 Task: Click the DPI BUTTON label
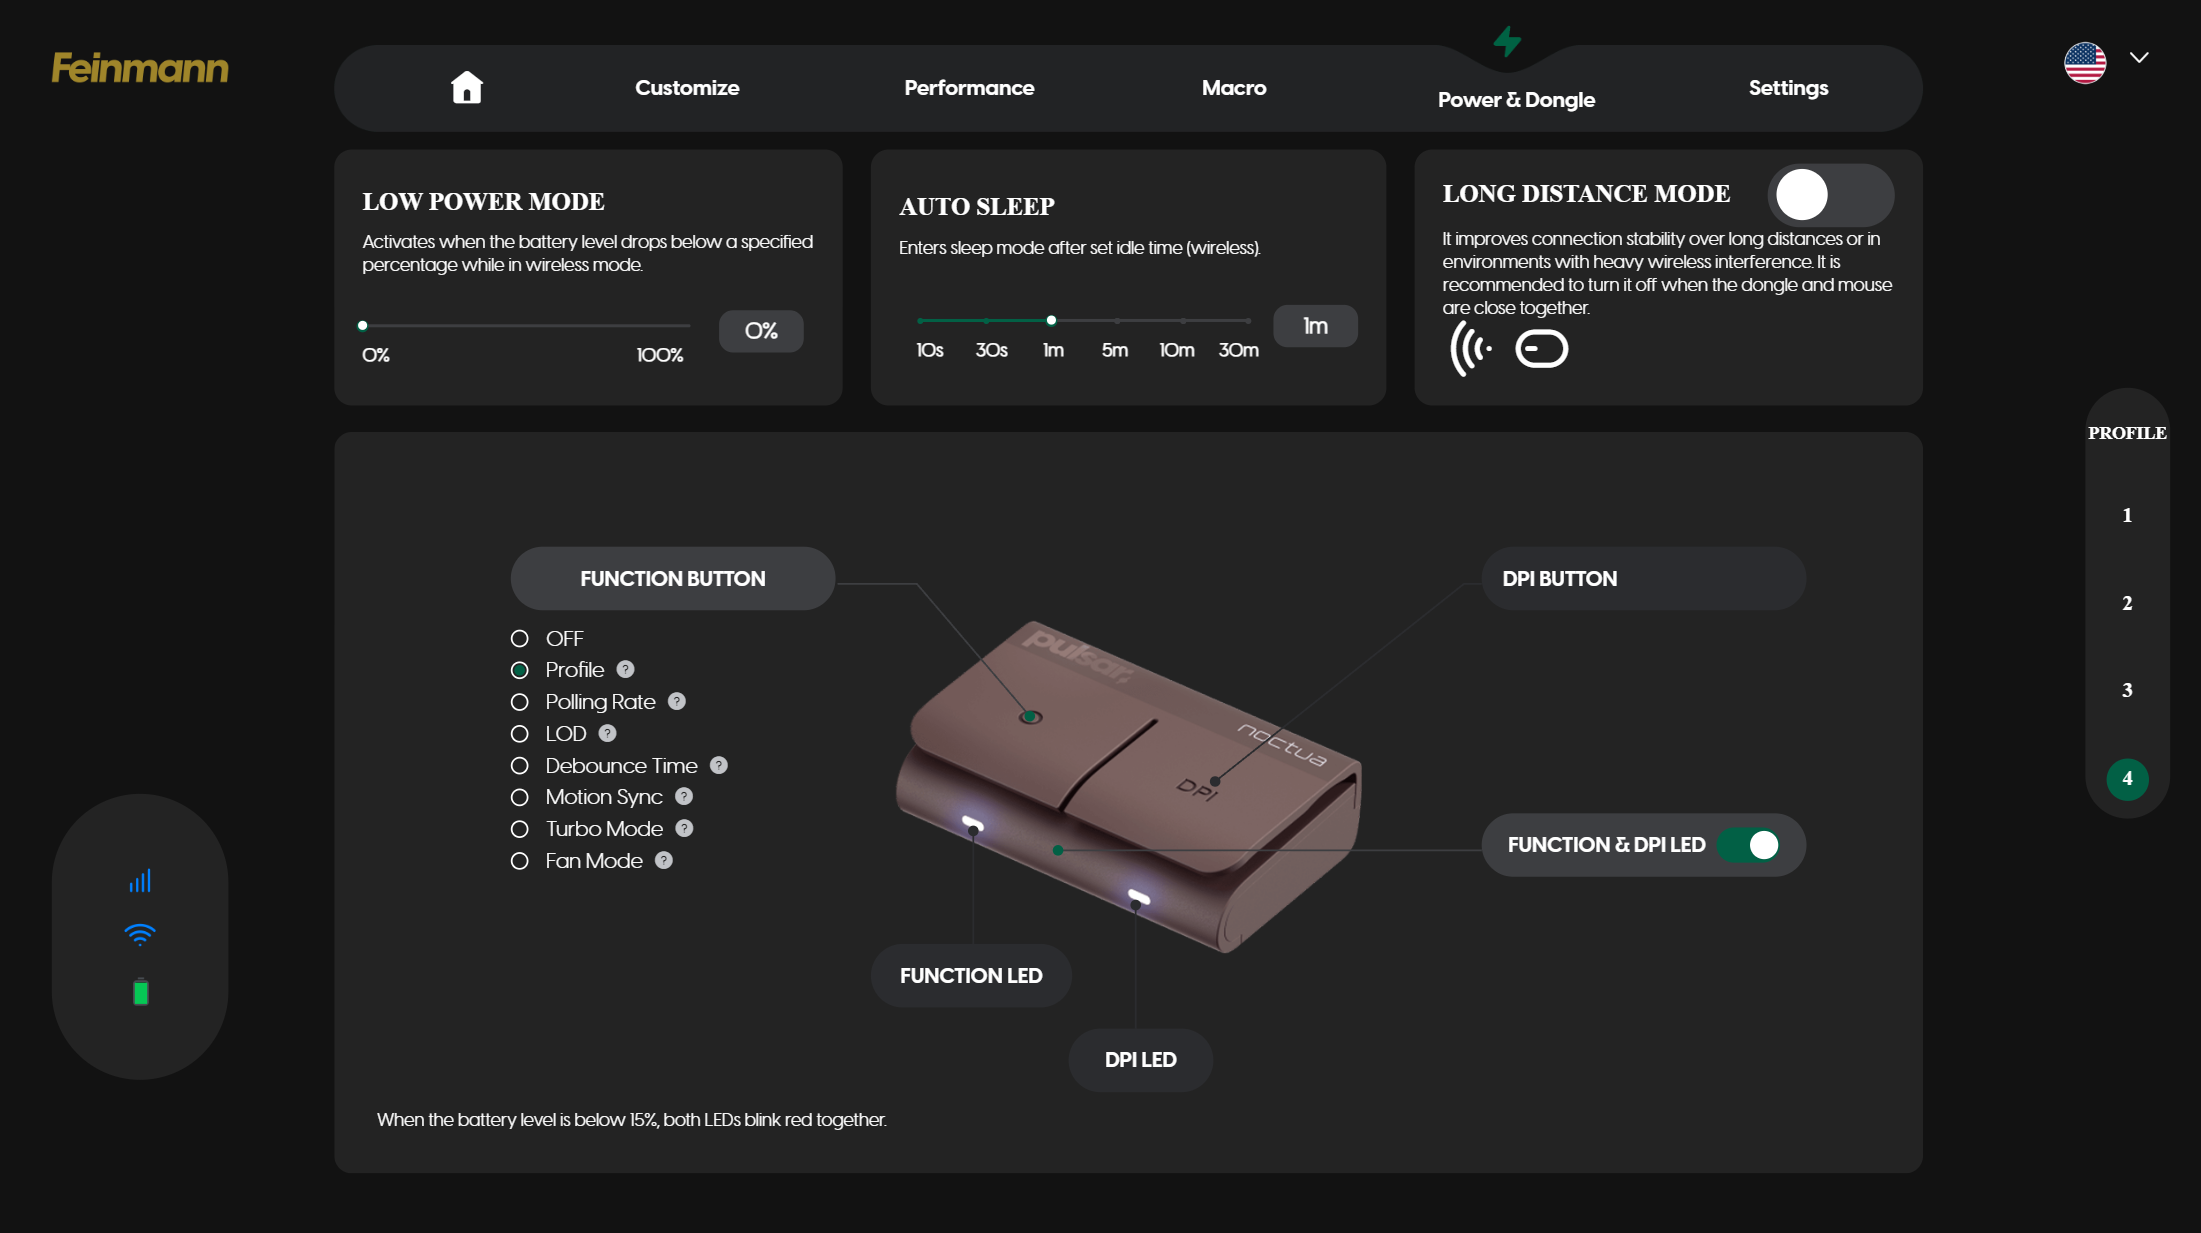pos(1643,578)
